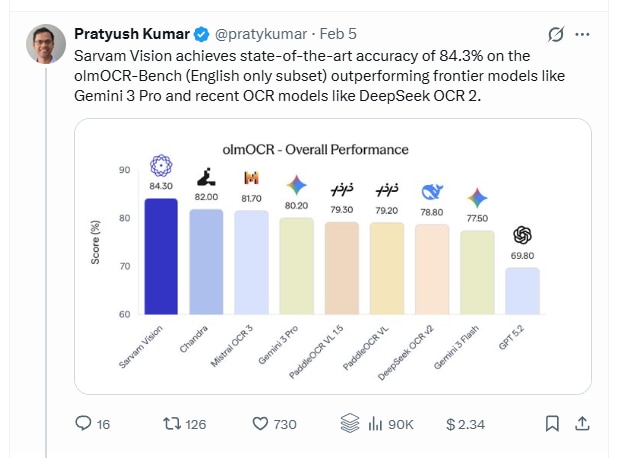Image resolution: width=619 pixels, height=458 pixels.
Task: Open the olmOCR chart image
Action: (x=332, y=256)
